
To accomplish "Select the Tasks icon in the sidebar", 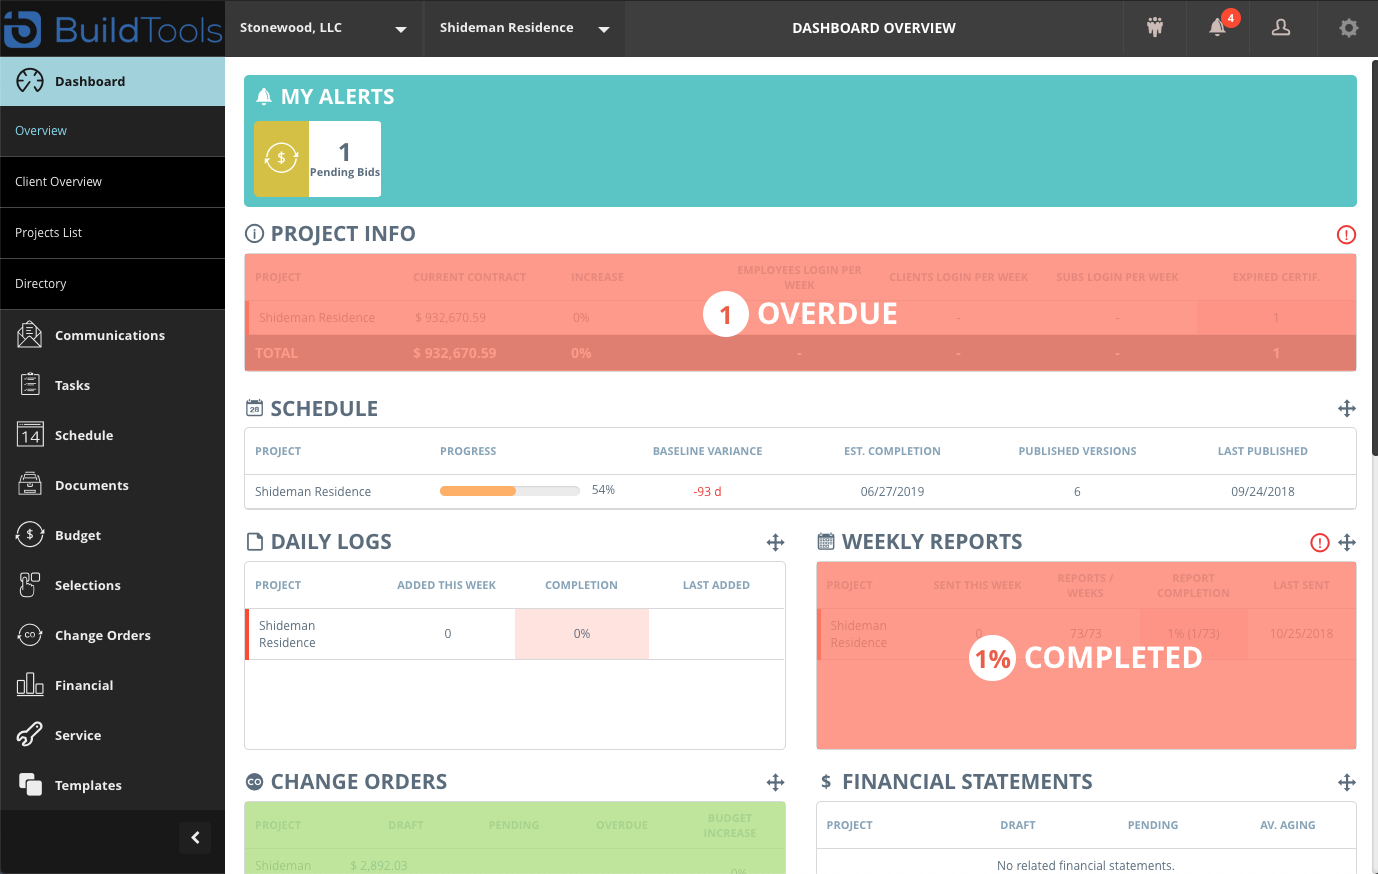I will [29, 384].
